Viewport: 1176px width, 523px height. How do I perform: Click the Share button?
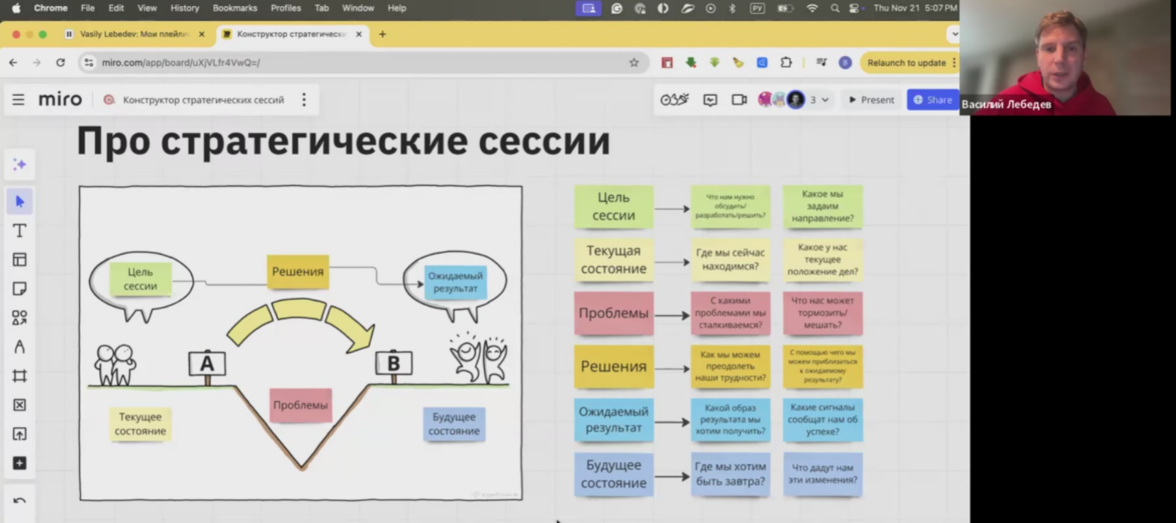pyautogui.click(x=932, y=100)
